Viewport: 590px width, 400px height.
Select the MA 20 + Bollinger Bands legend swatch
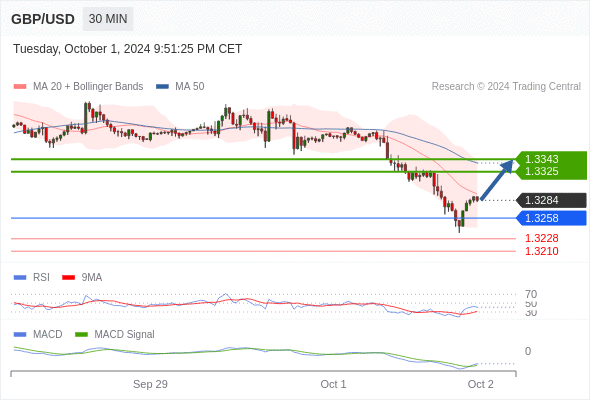[20, 87]
